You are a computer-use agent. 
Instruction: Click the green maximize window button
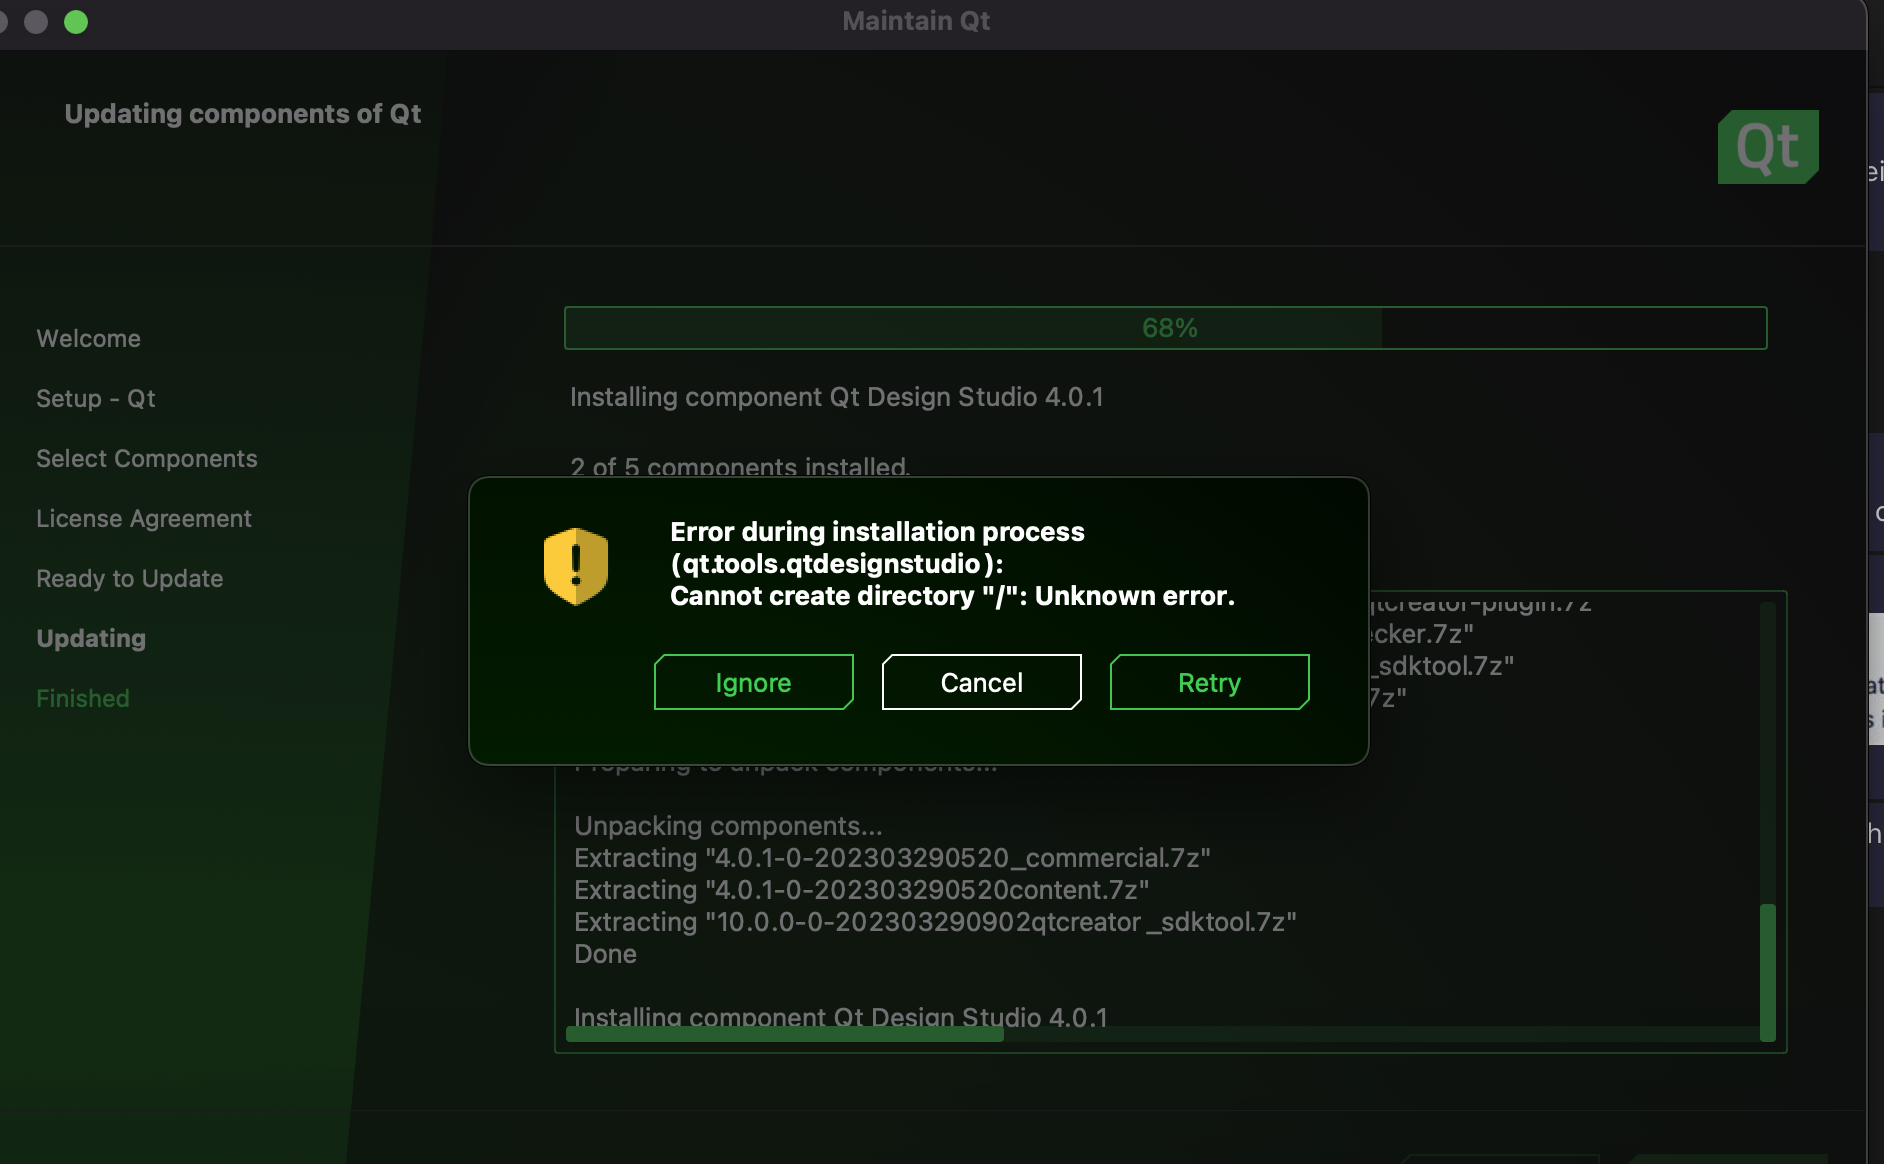pyautogui.click(x=76, y=21)
